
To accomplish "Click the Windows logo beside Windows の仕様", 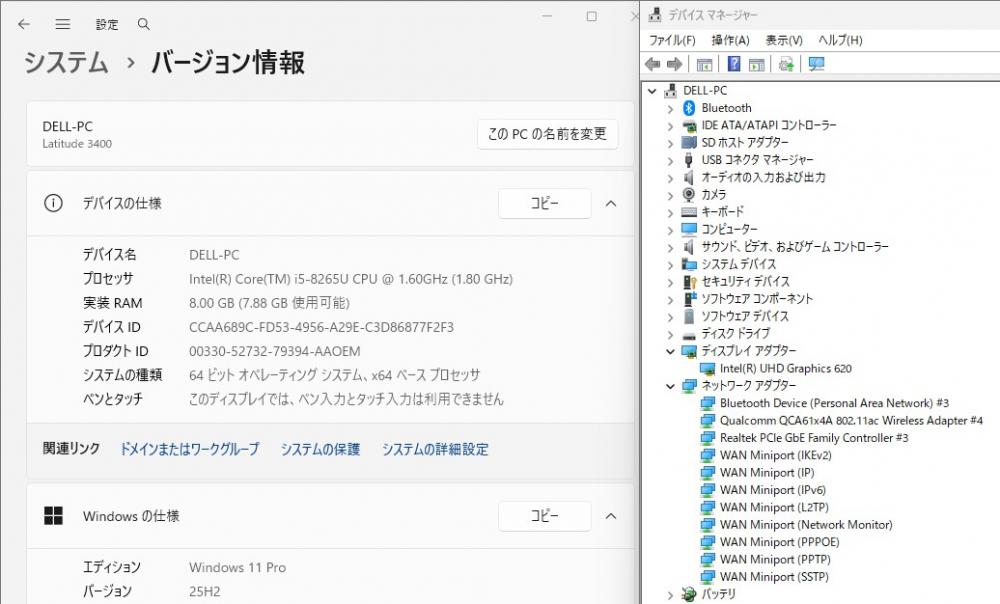I will click(x=53, y=516).
